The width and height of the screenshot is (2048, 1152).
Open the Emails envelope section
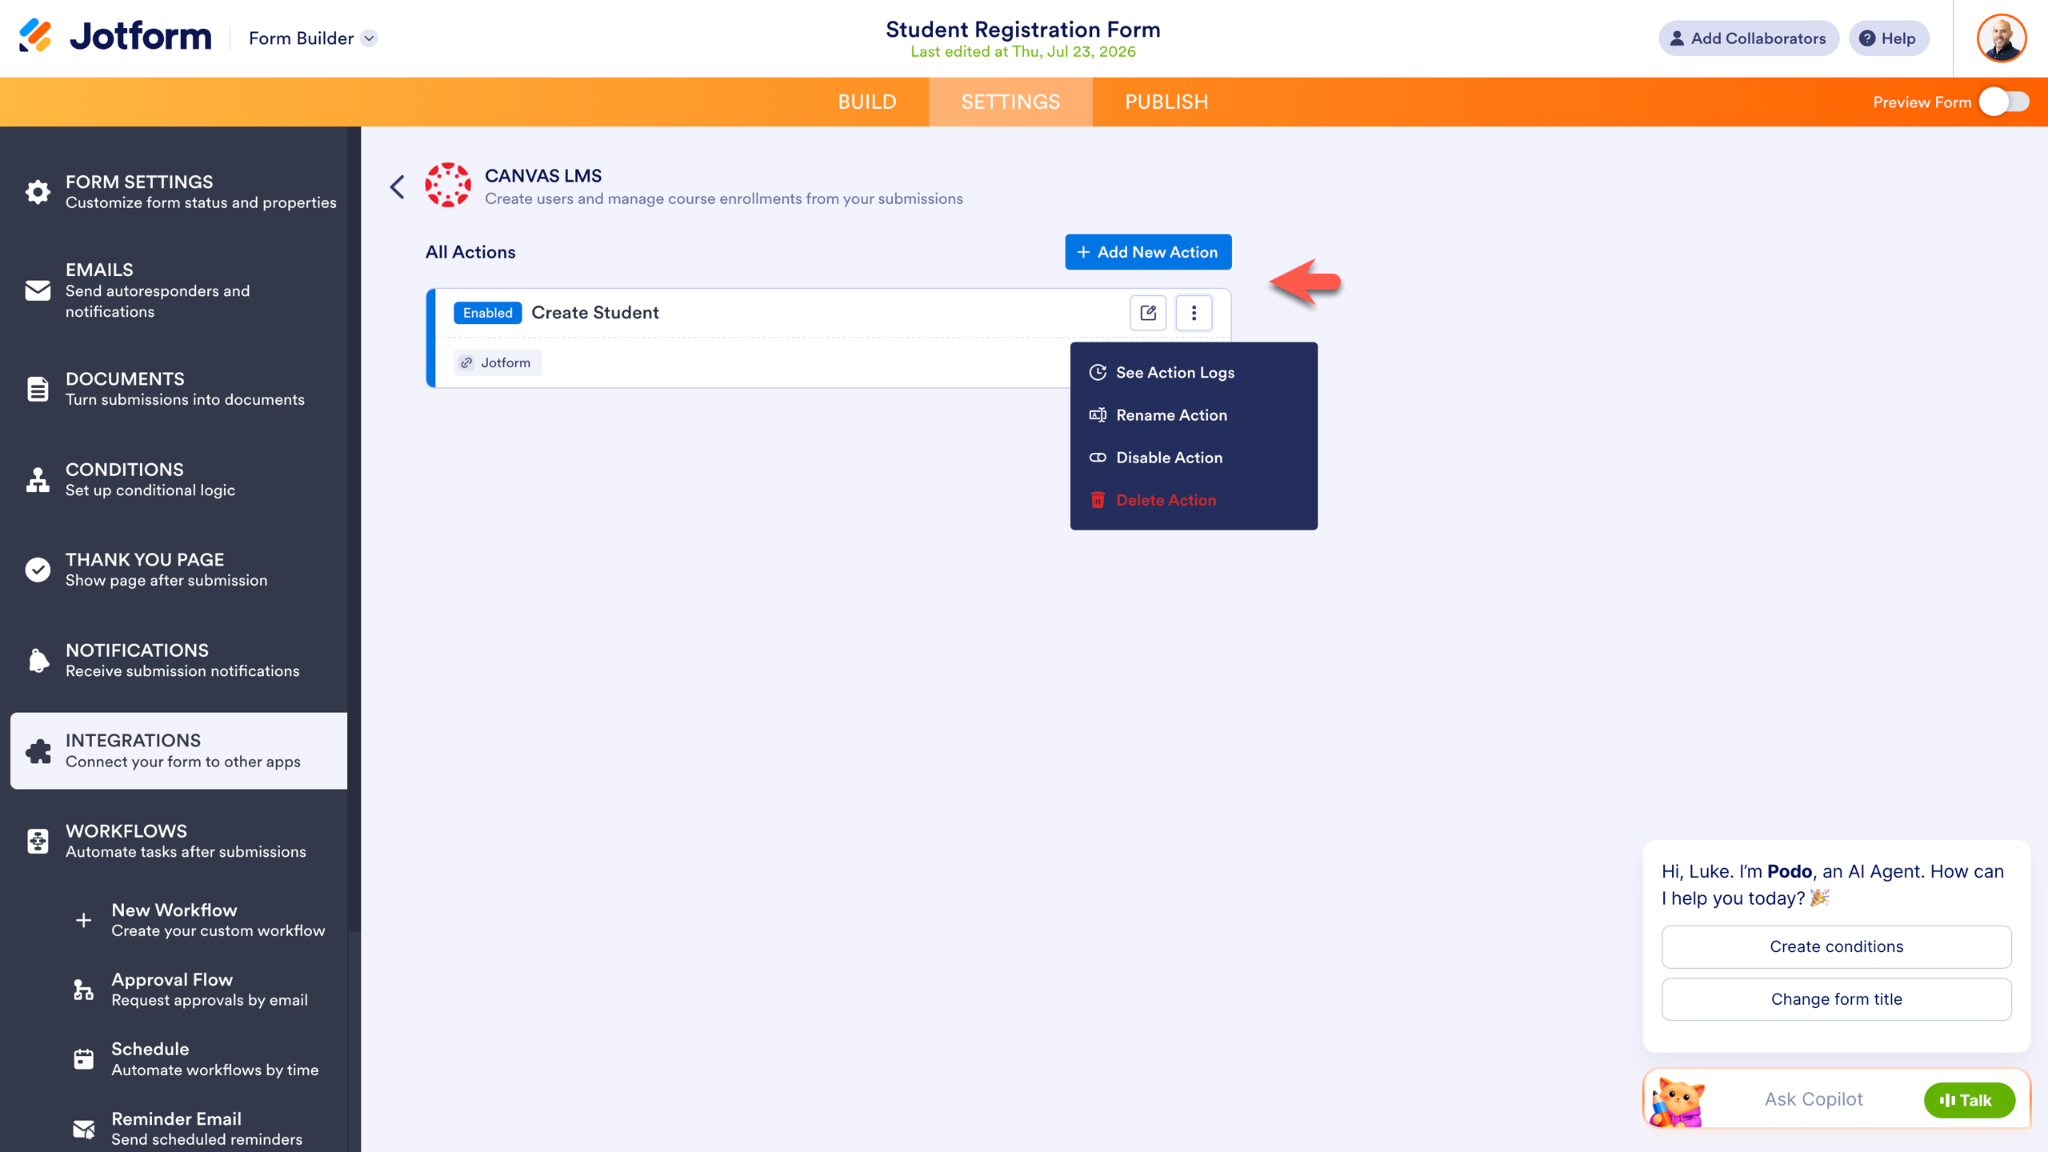point(38,290)
